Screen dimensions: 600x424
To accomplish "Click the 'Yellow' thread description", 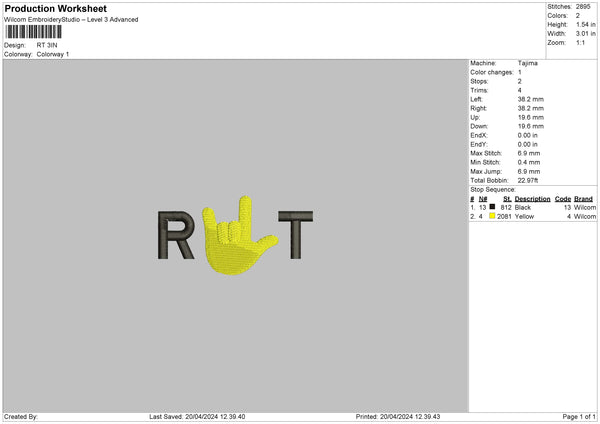I will tap(524, 217).
